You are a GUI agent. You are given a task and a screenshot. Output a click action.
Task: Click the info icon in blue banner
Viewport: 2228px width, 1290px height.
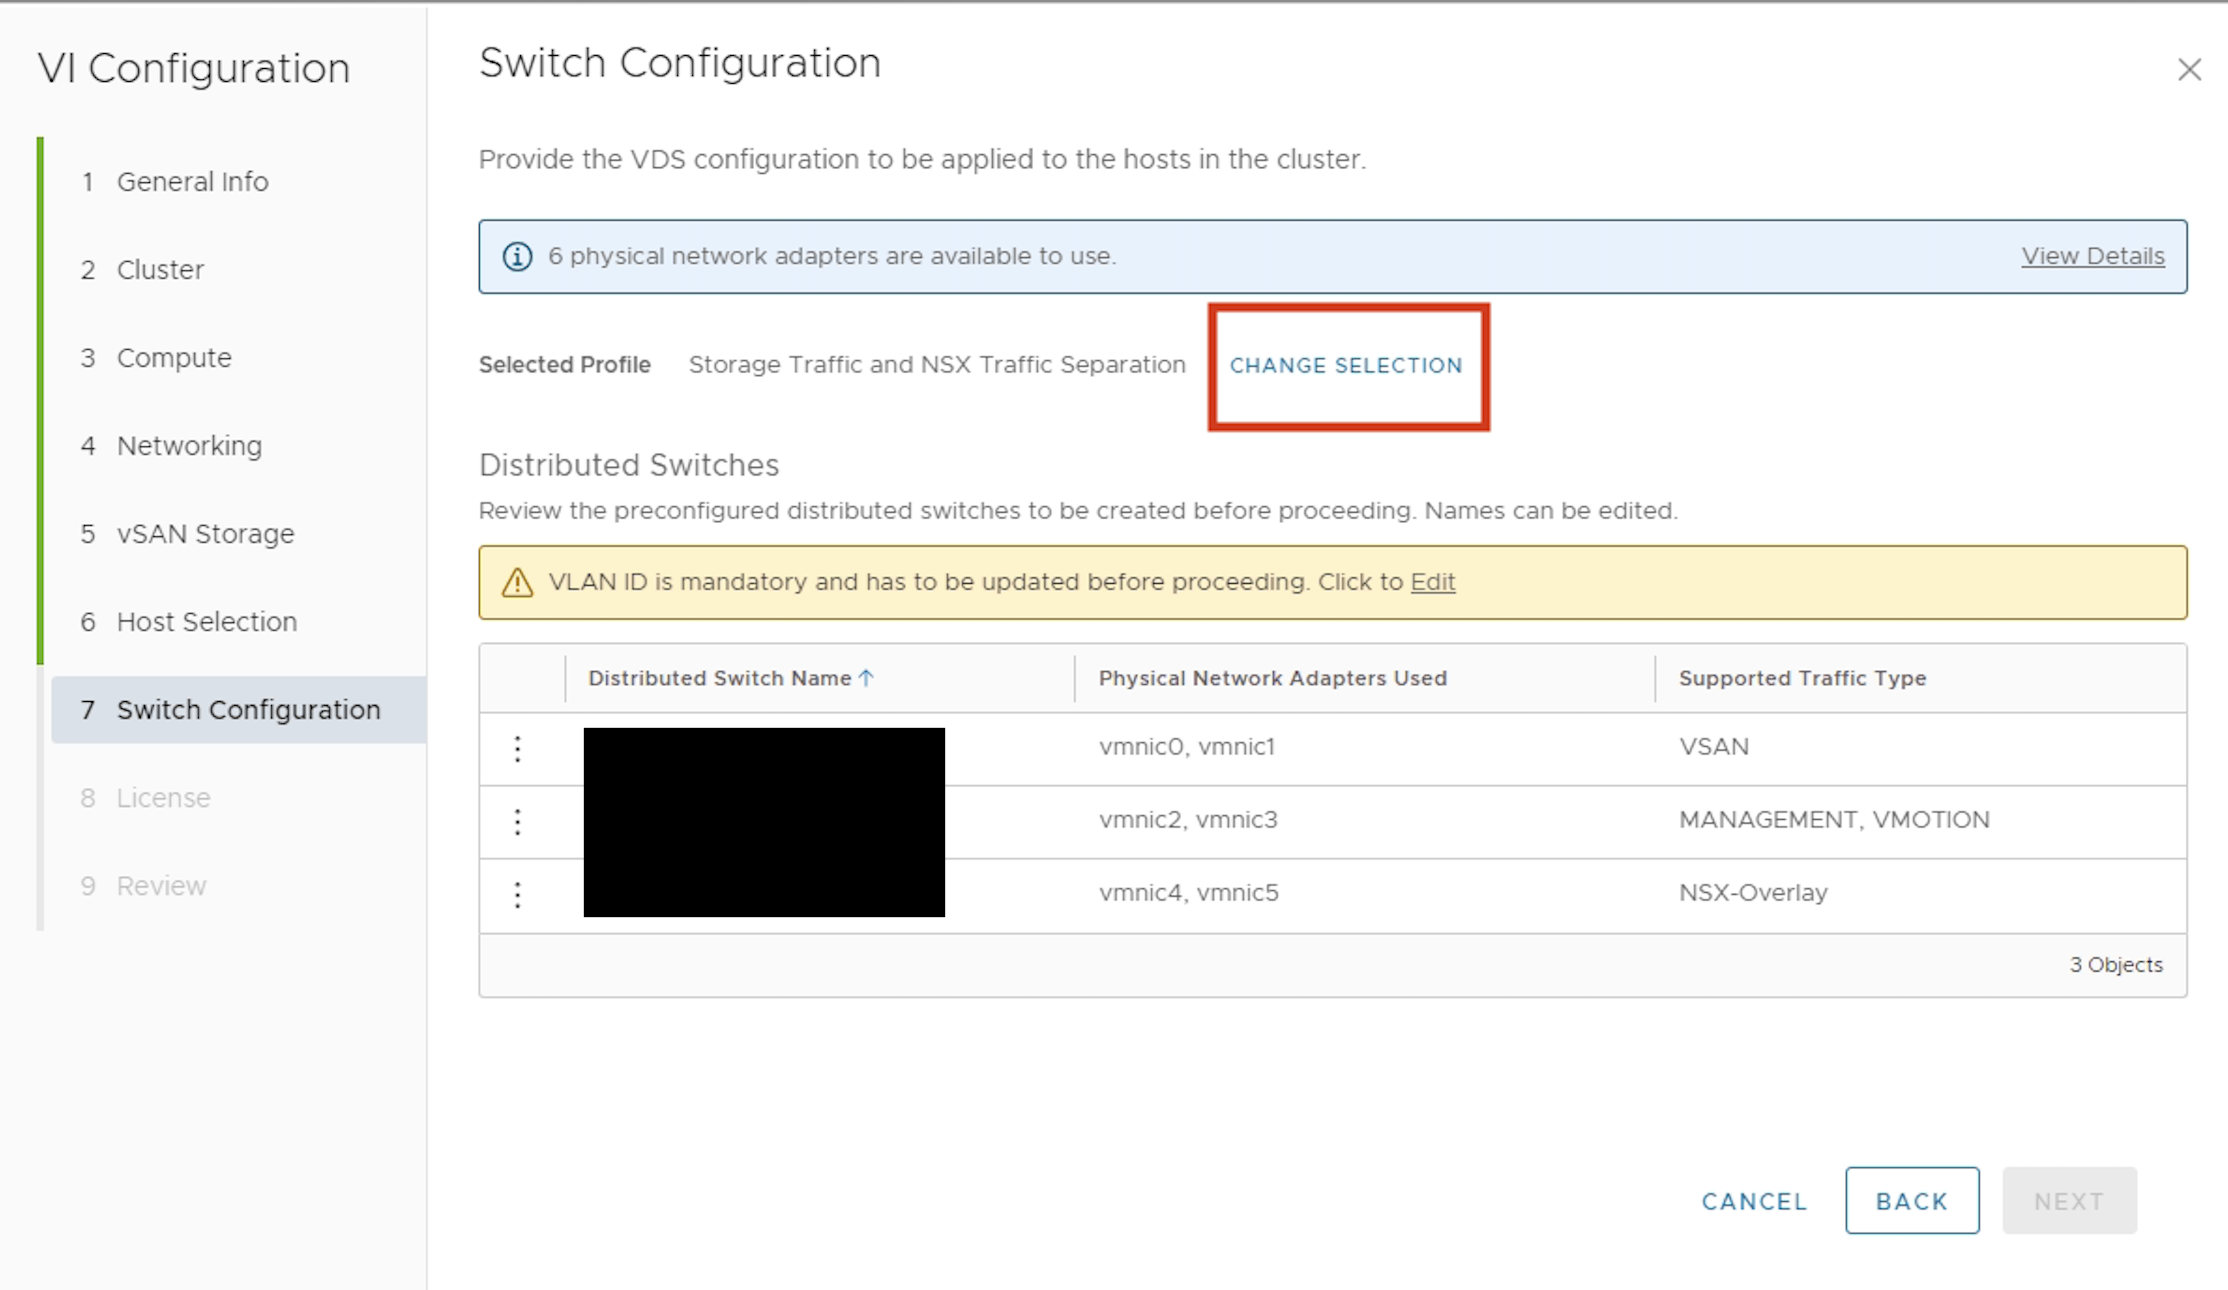[x=517, y=257]
